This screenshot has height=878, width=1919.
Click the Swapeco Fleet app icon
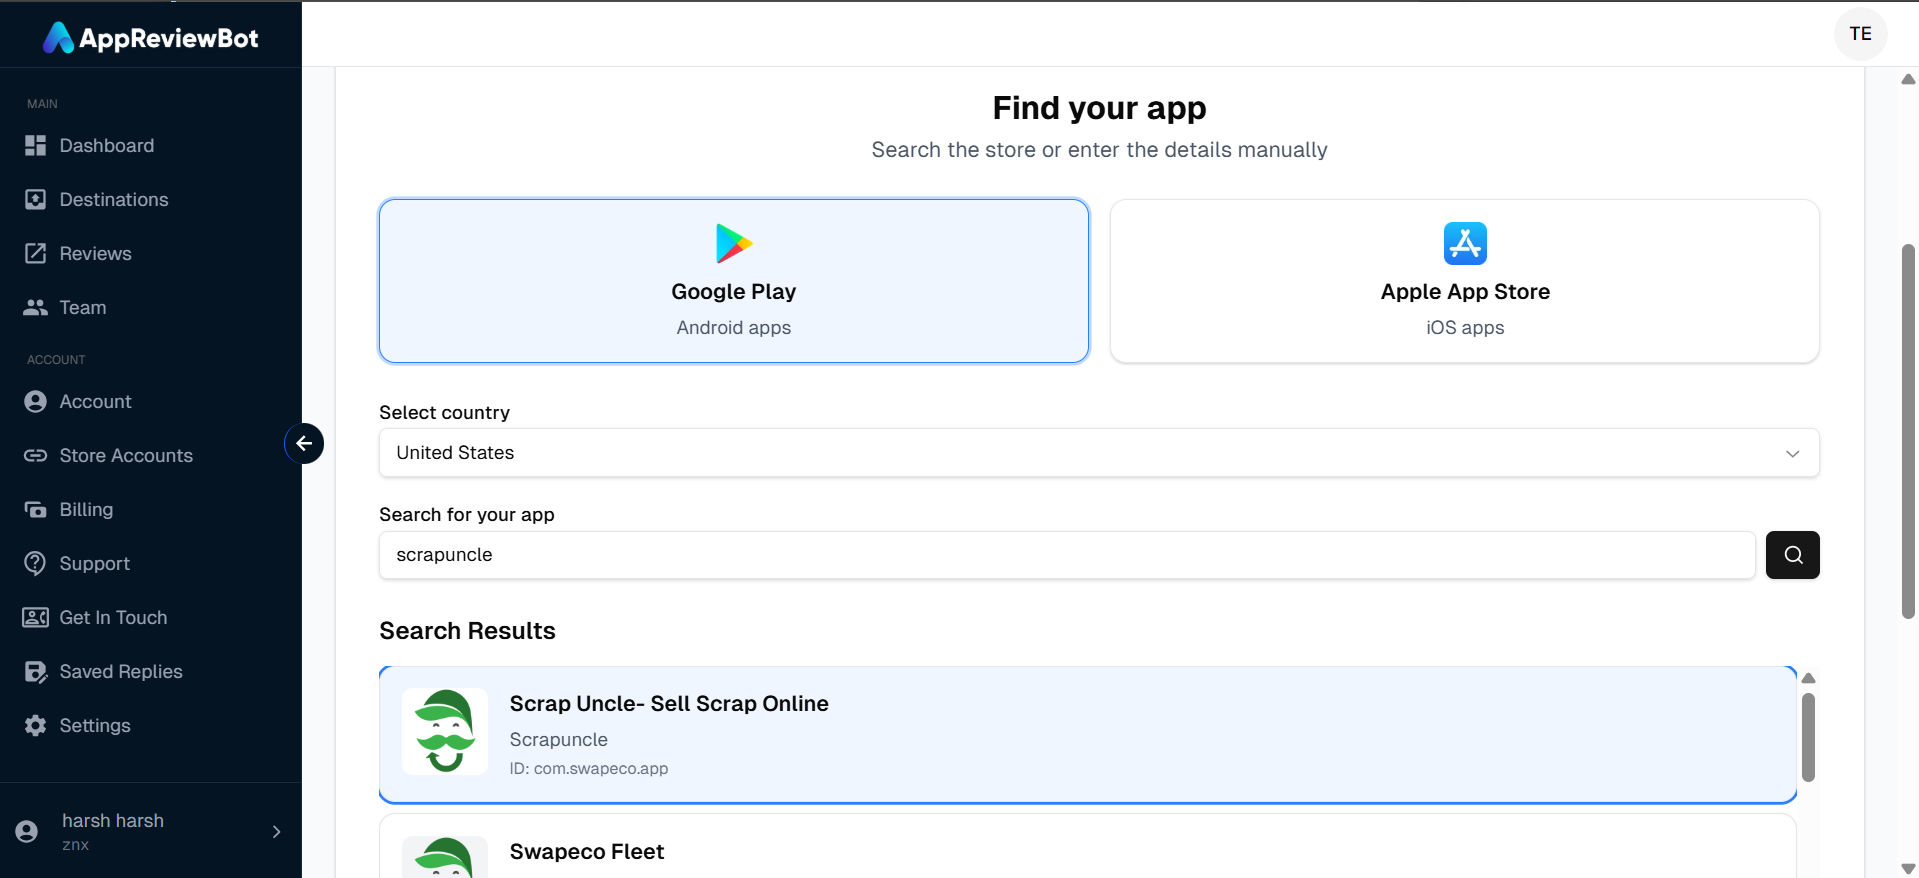(445, 857)
